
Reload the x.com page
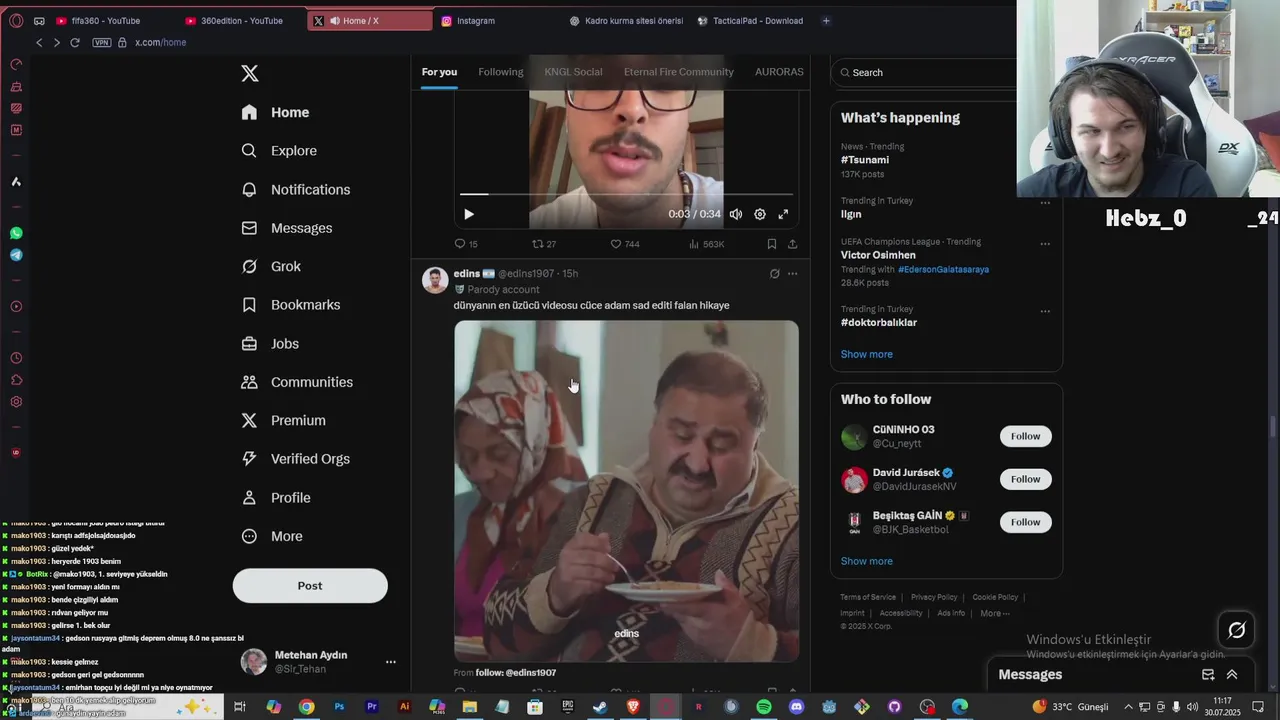75,42
